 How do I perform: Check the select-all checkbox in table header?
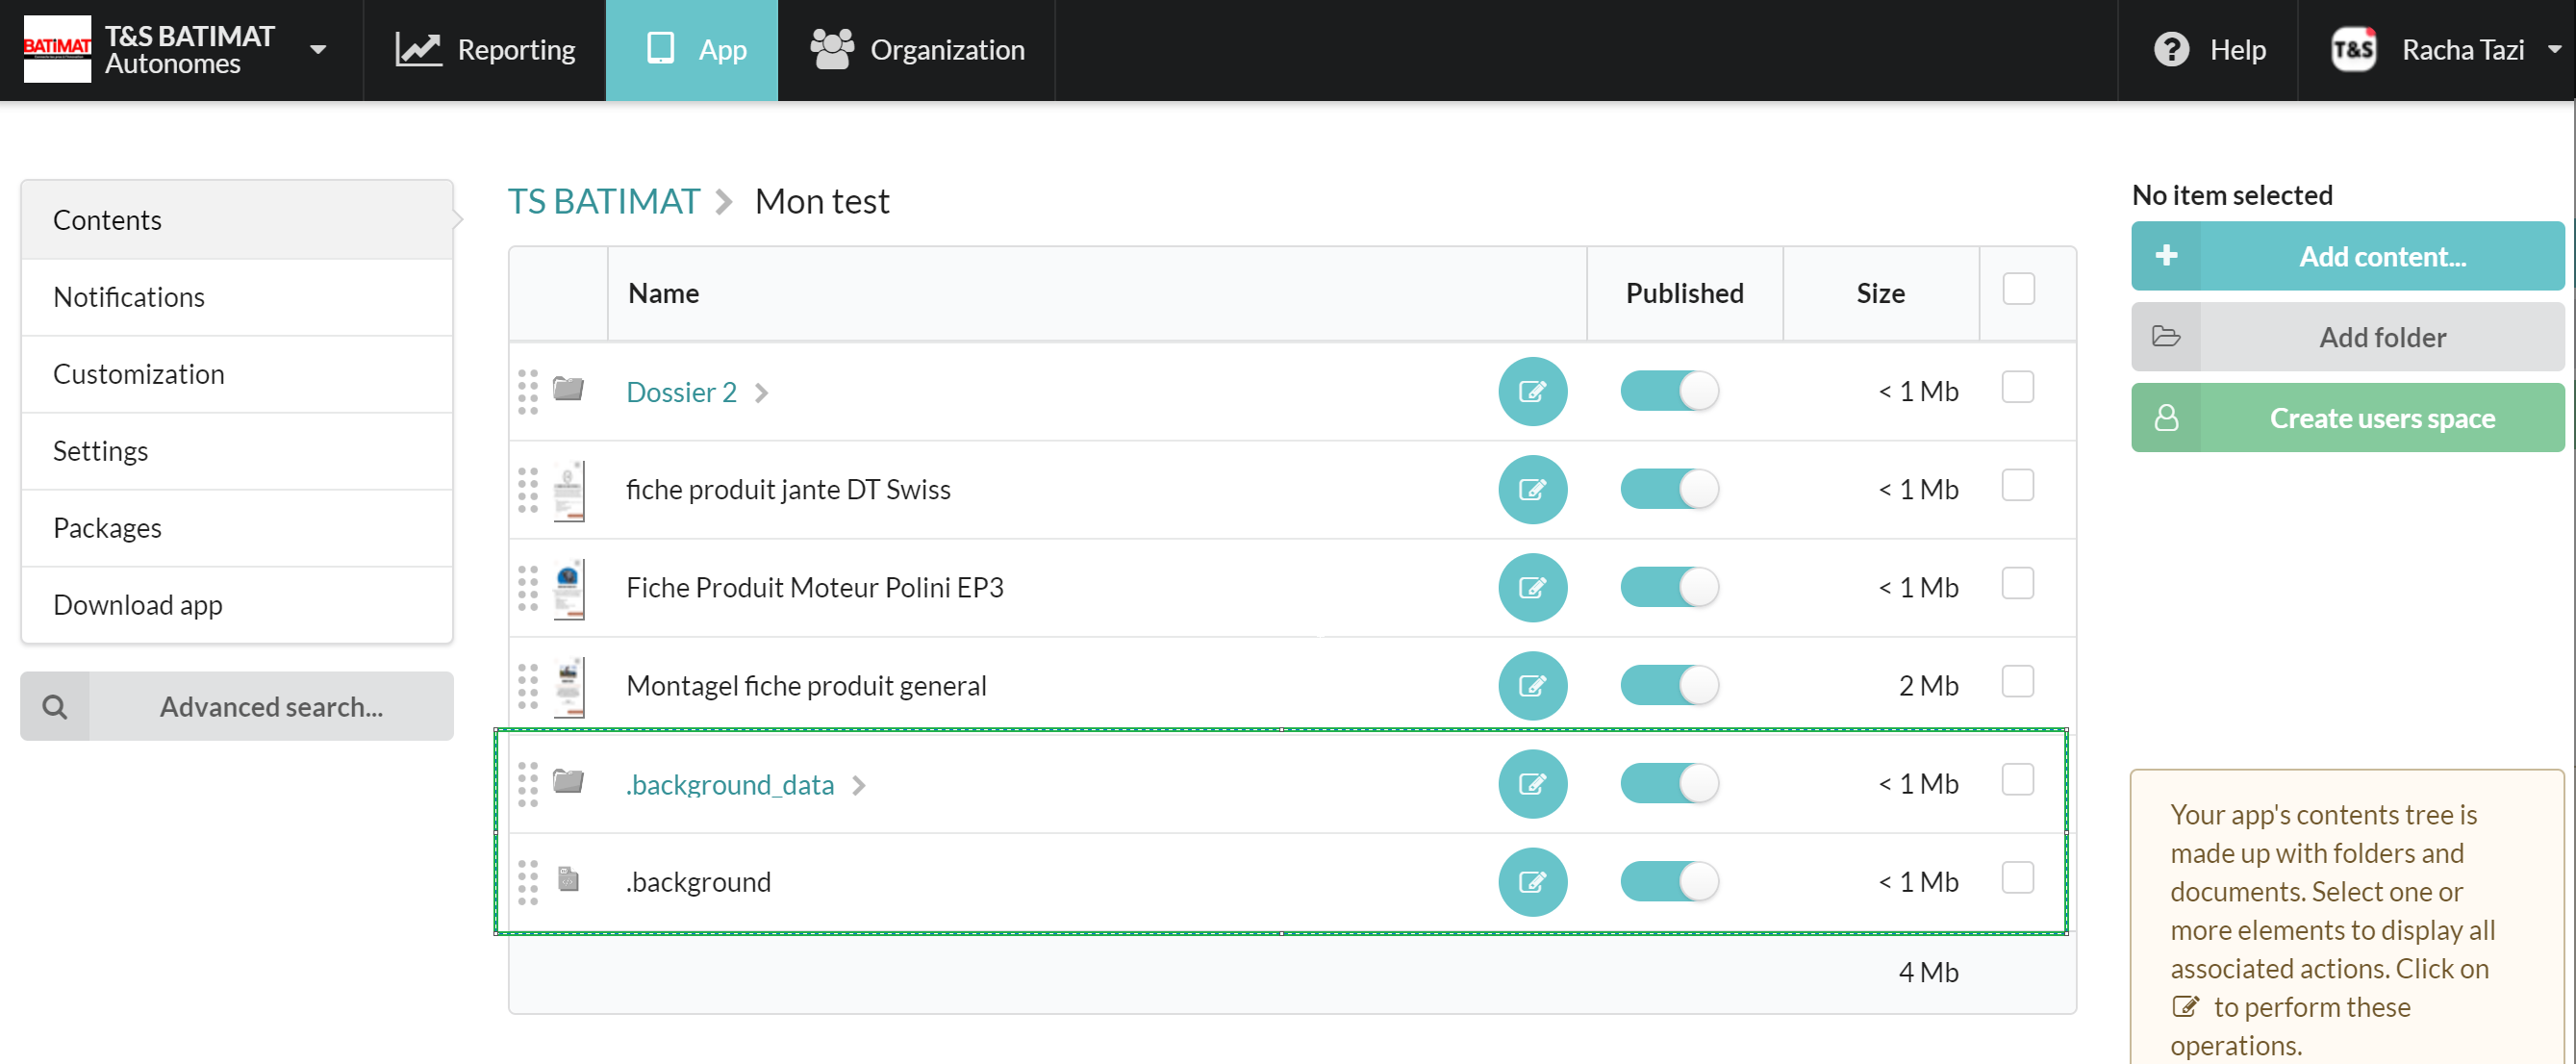pos(2018,289)
